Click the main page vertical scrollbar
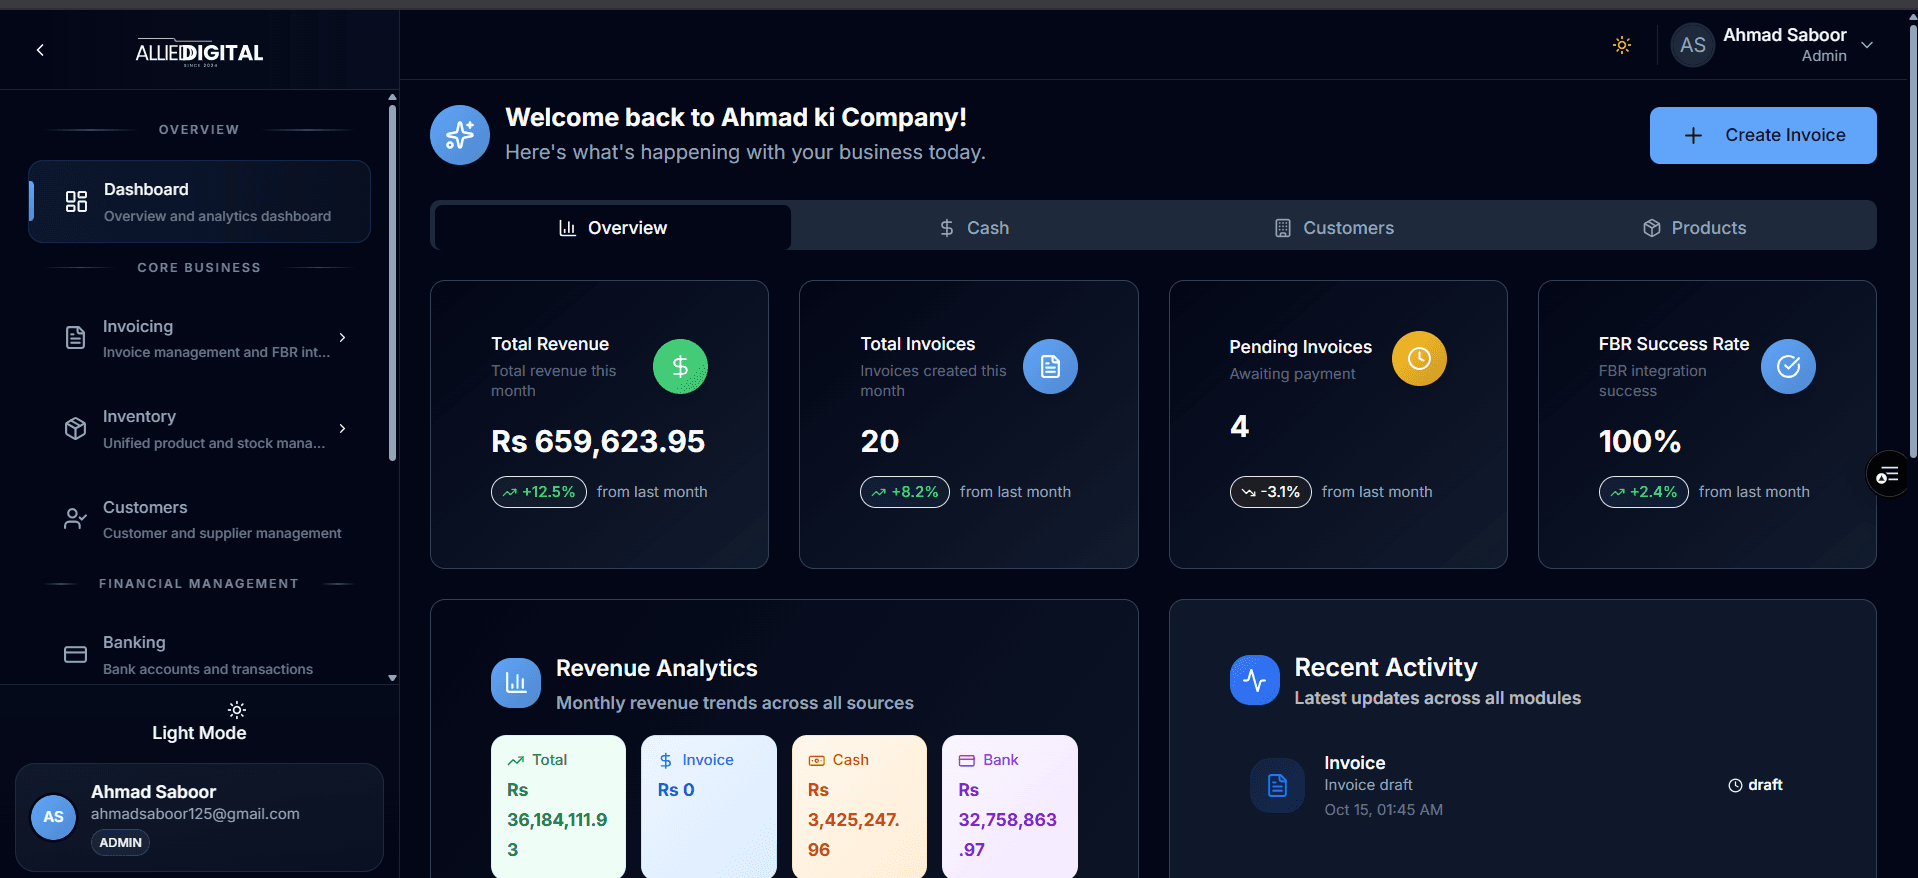 [x=1912, y=240]
